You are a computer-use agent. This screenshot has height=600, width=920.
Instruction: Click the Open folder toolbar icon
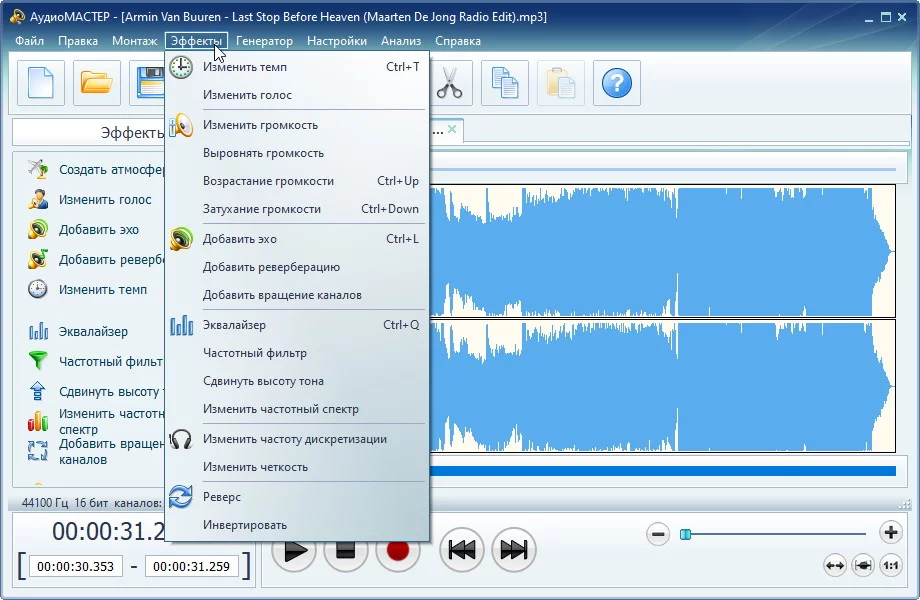point(97,83)
